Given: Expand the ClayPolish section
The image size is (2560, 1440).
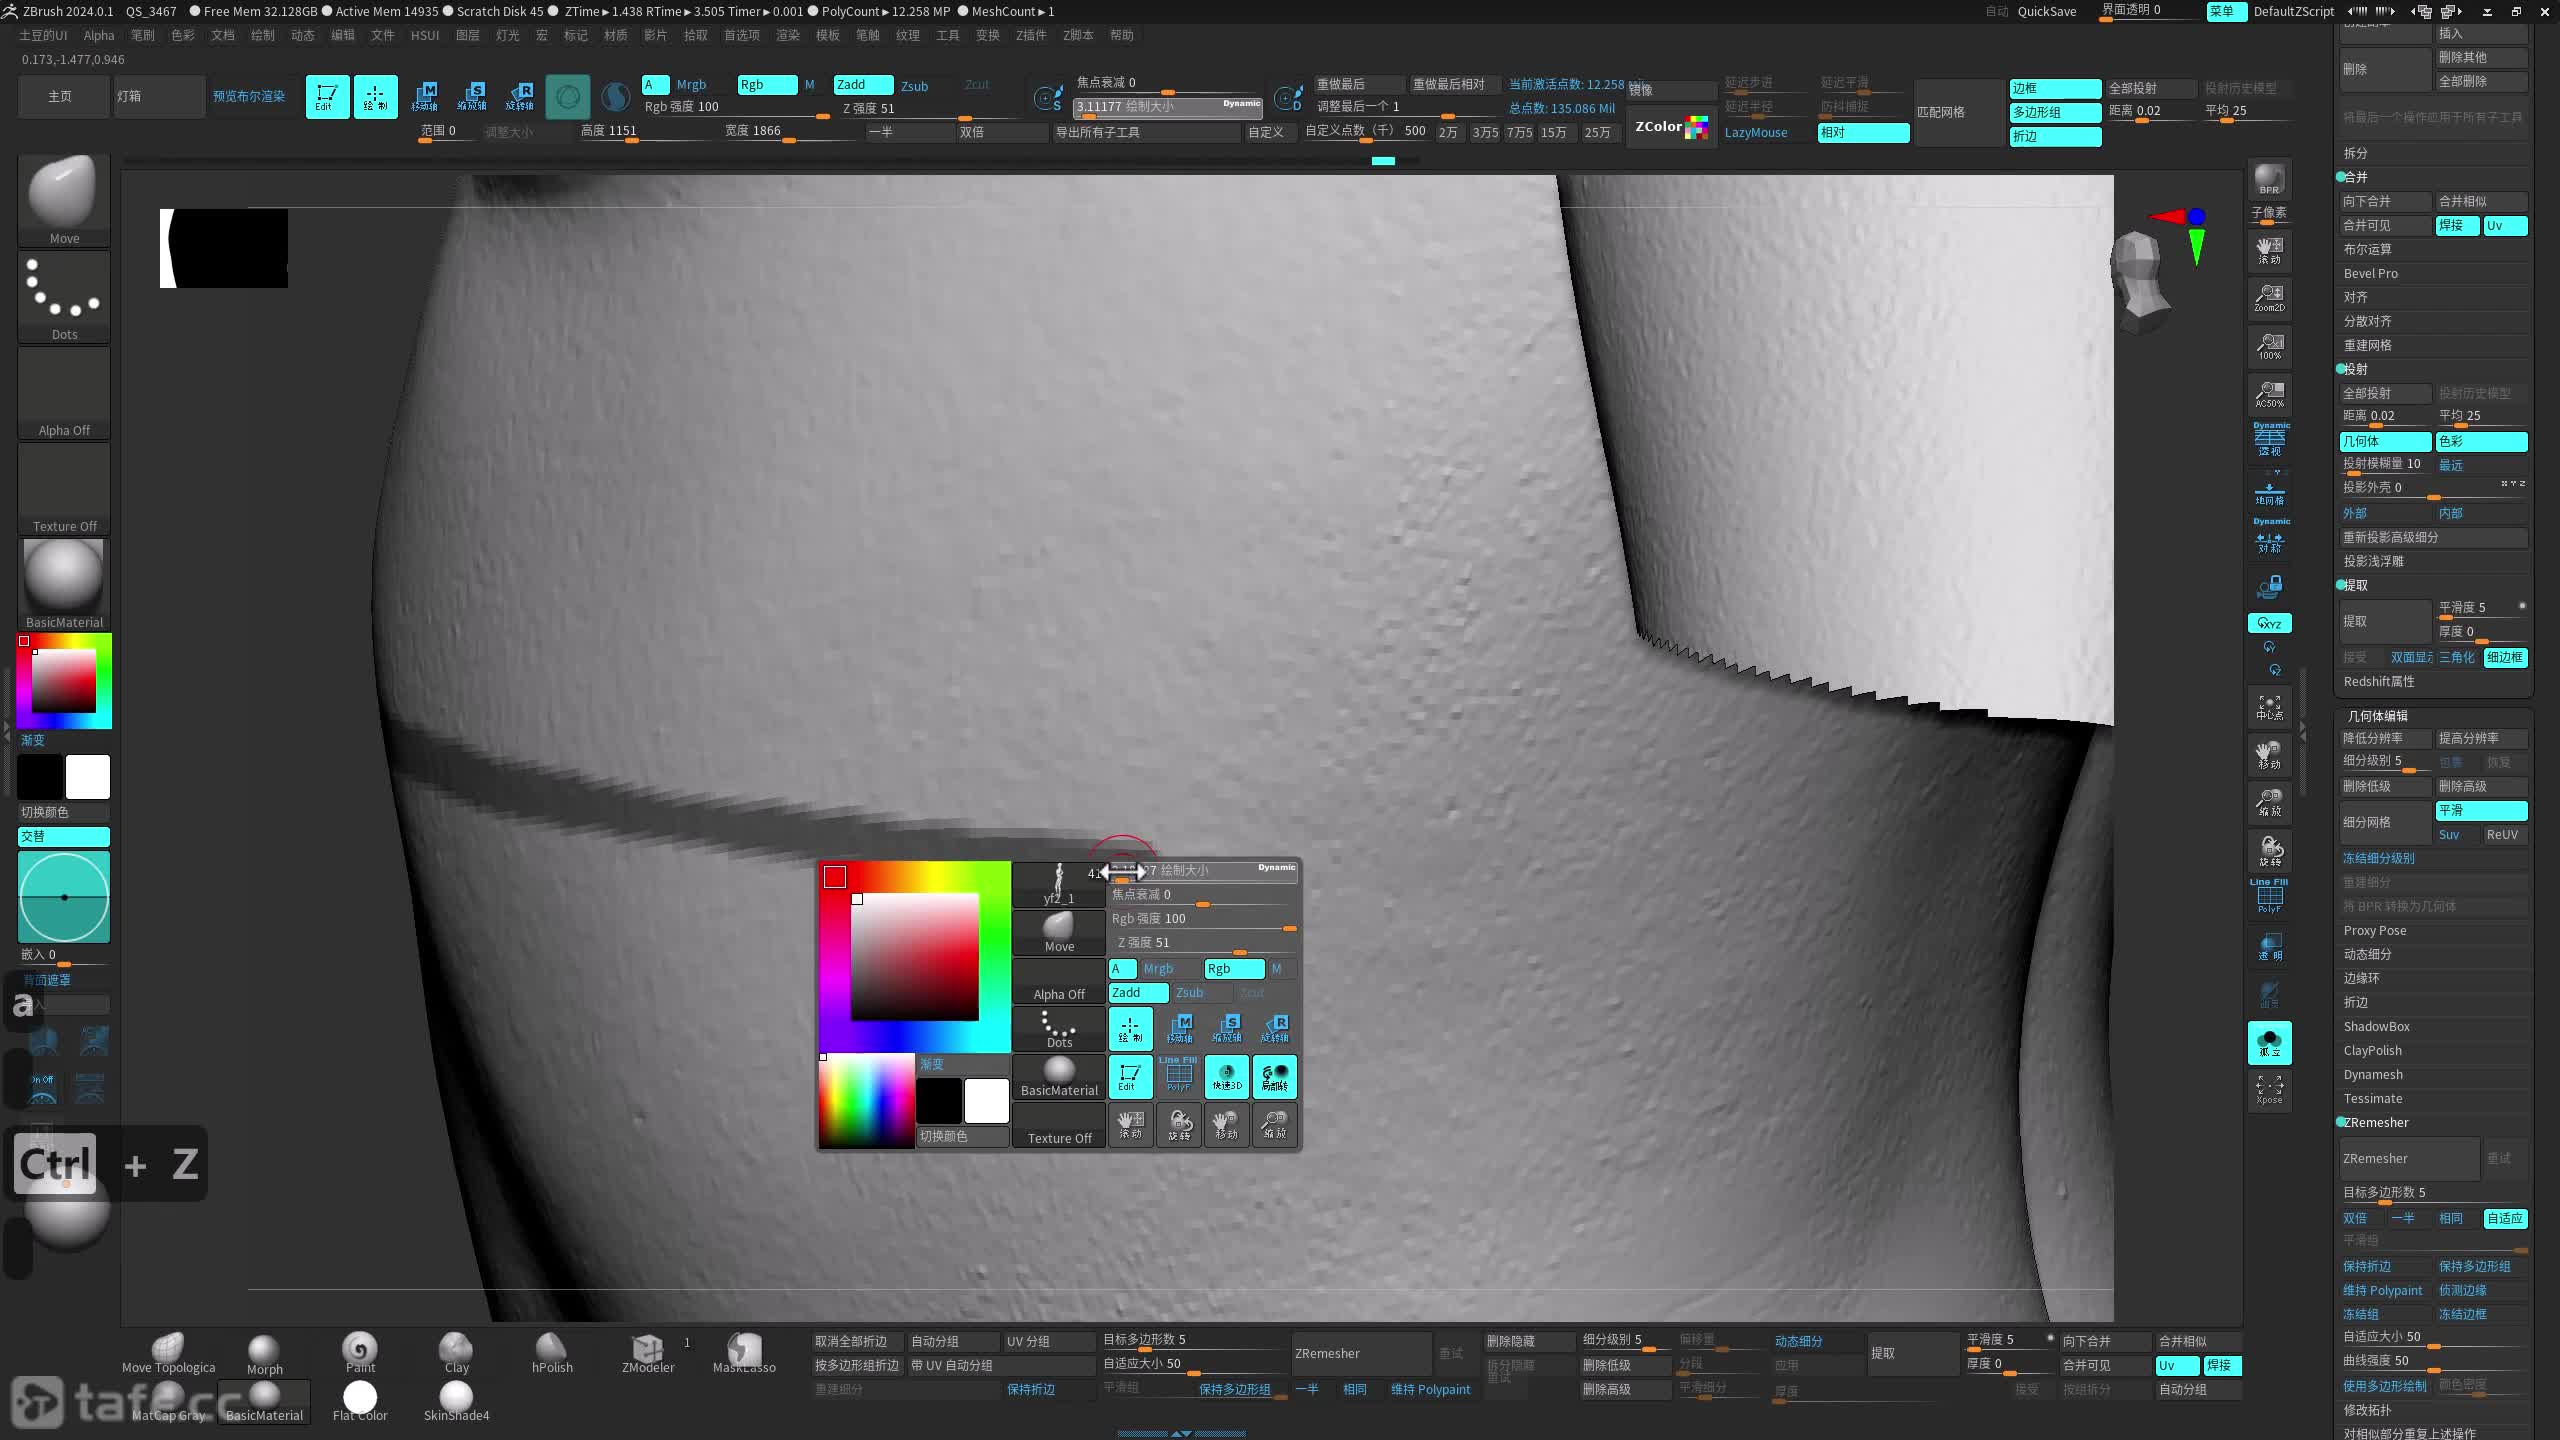Looking at the screenshot, I should click(2372, 1050).
